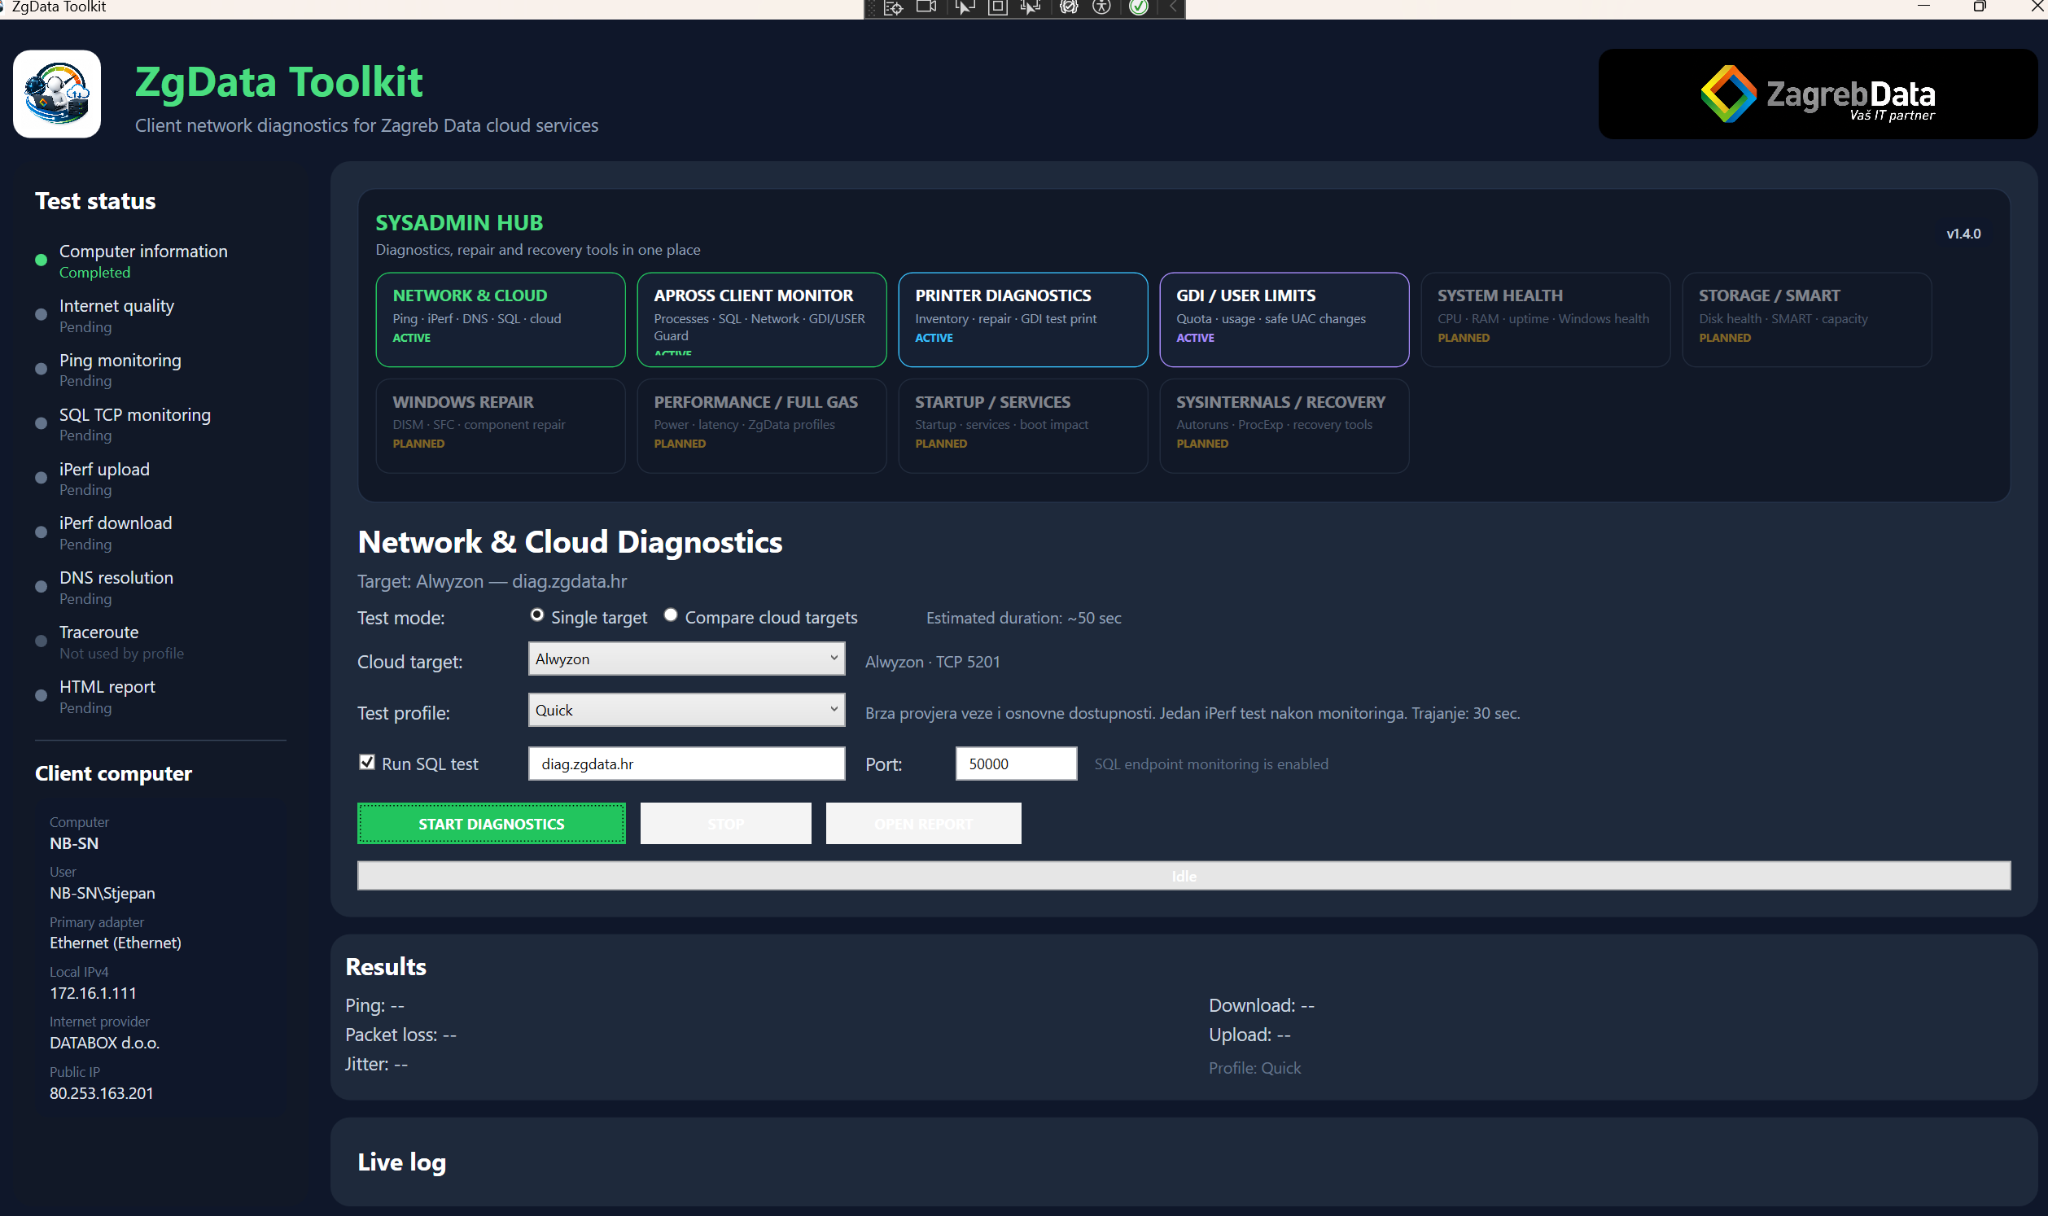Click the Idle progress bar
The height and width of the screenshot is (1216, 2048).
[x=1184, y=876]
